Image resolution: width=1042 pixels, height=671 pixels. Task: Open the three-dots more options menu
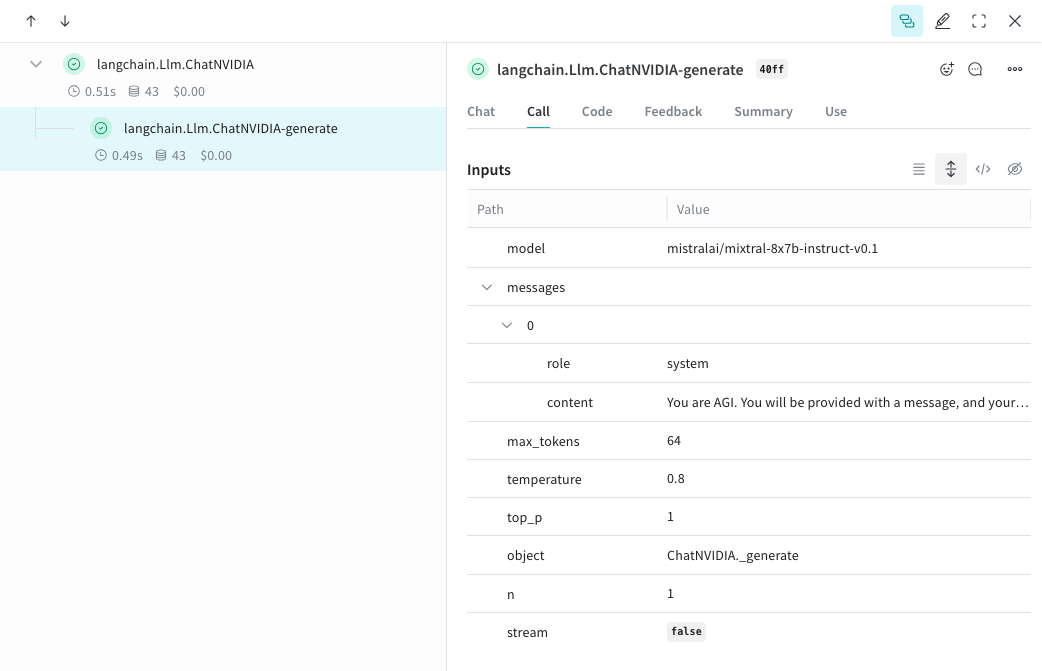(1015, 70)
